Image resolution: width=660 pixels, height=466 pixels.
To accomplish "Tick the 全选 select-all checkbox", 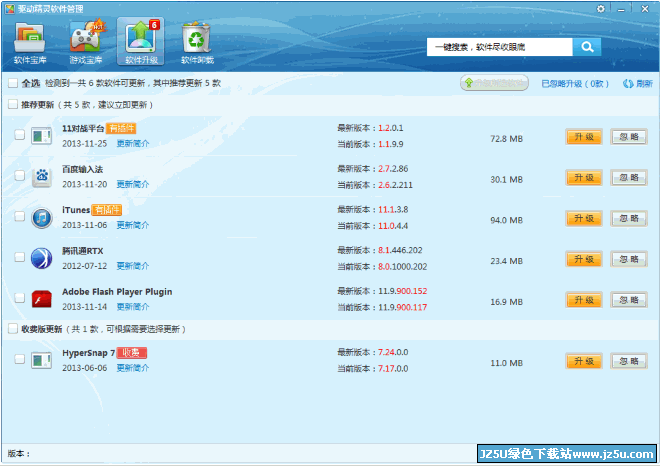I will tap(13, 83).
